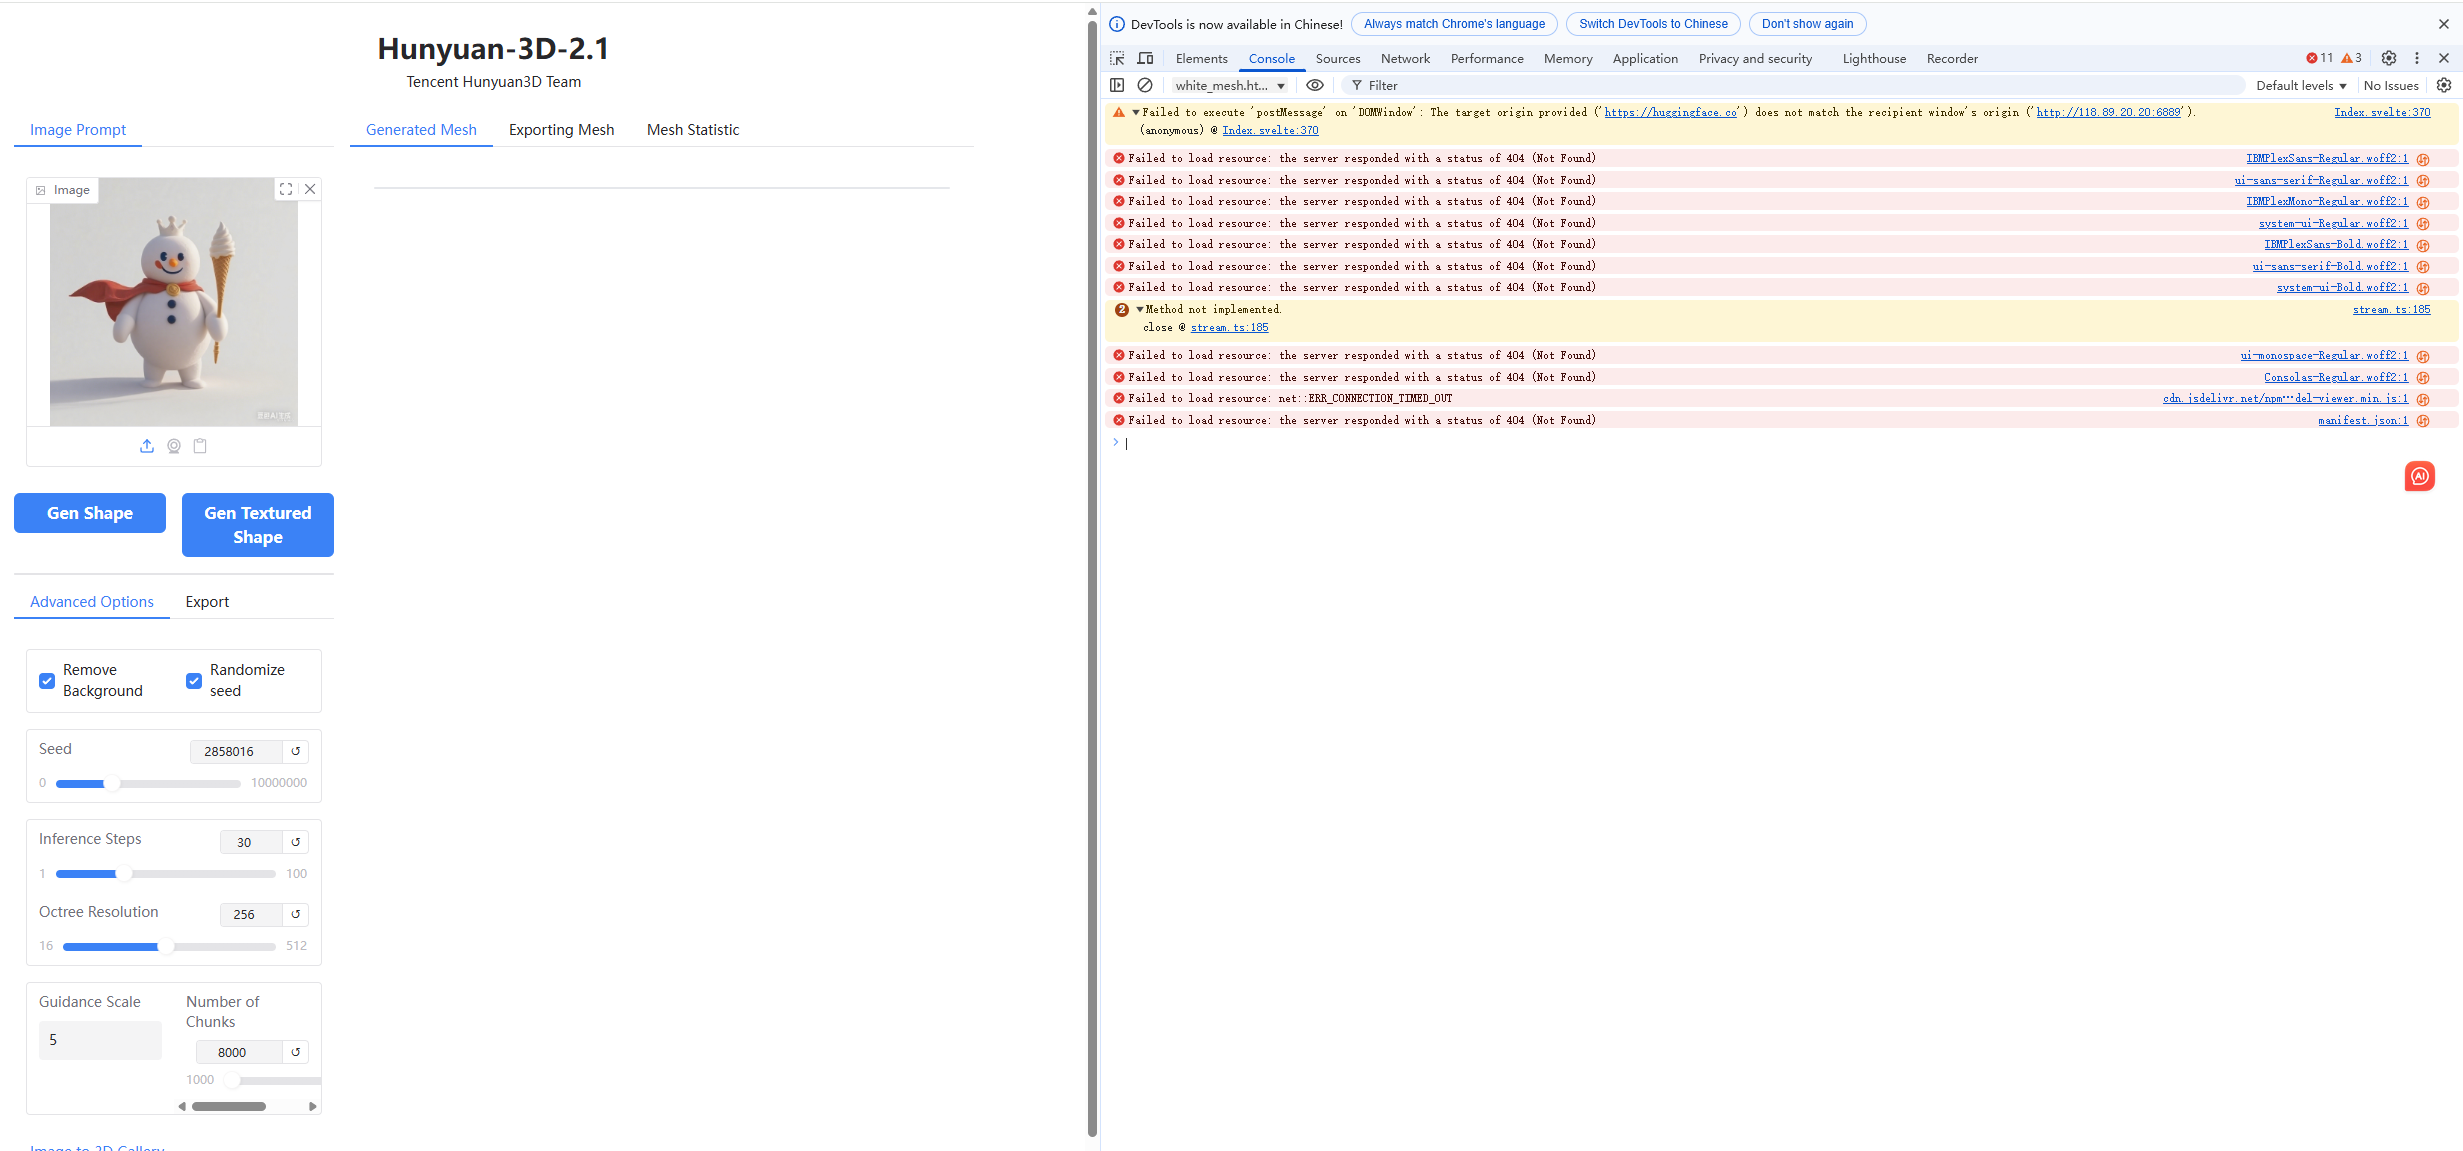Switch to the Exporting Mesh tab
Viewport: 2463px width, 1151px height.
(x=561, y=130)
